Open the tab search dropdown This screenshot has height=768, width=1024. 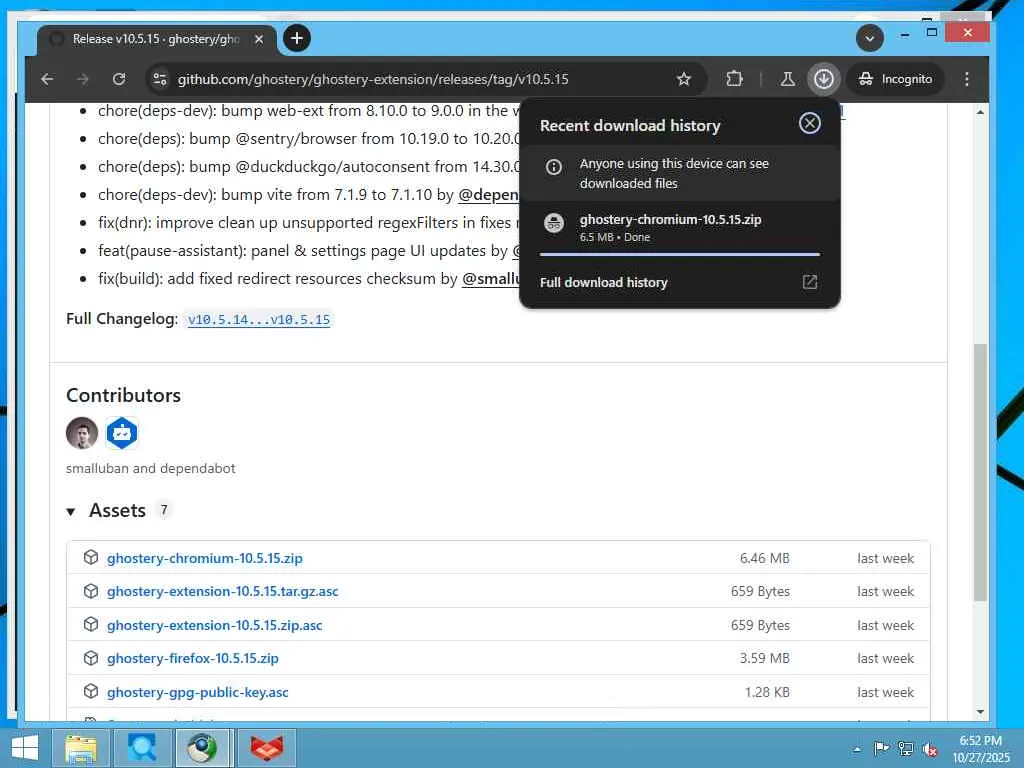pyautogui.click(x=870, y=39)
